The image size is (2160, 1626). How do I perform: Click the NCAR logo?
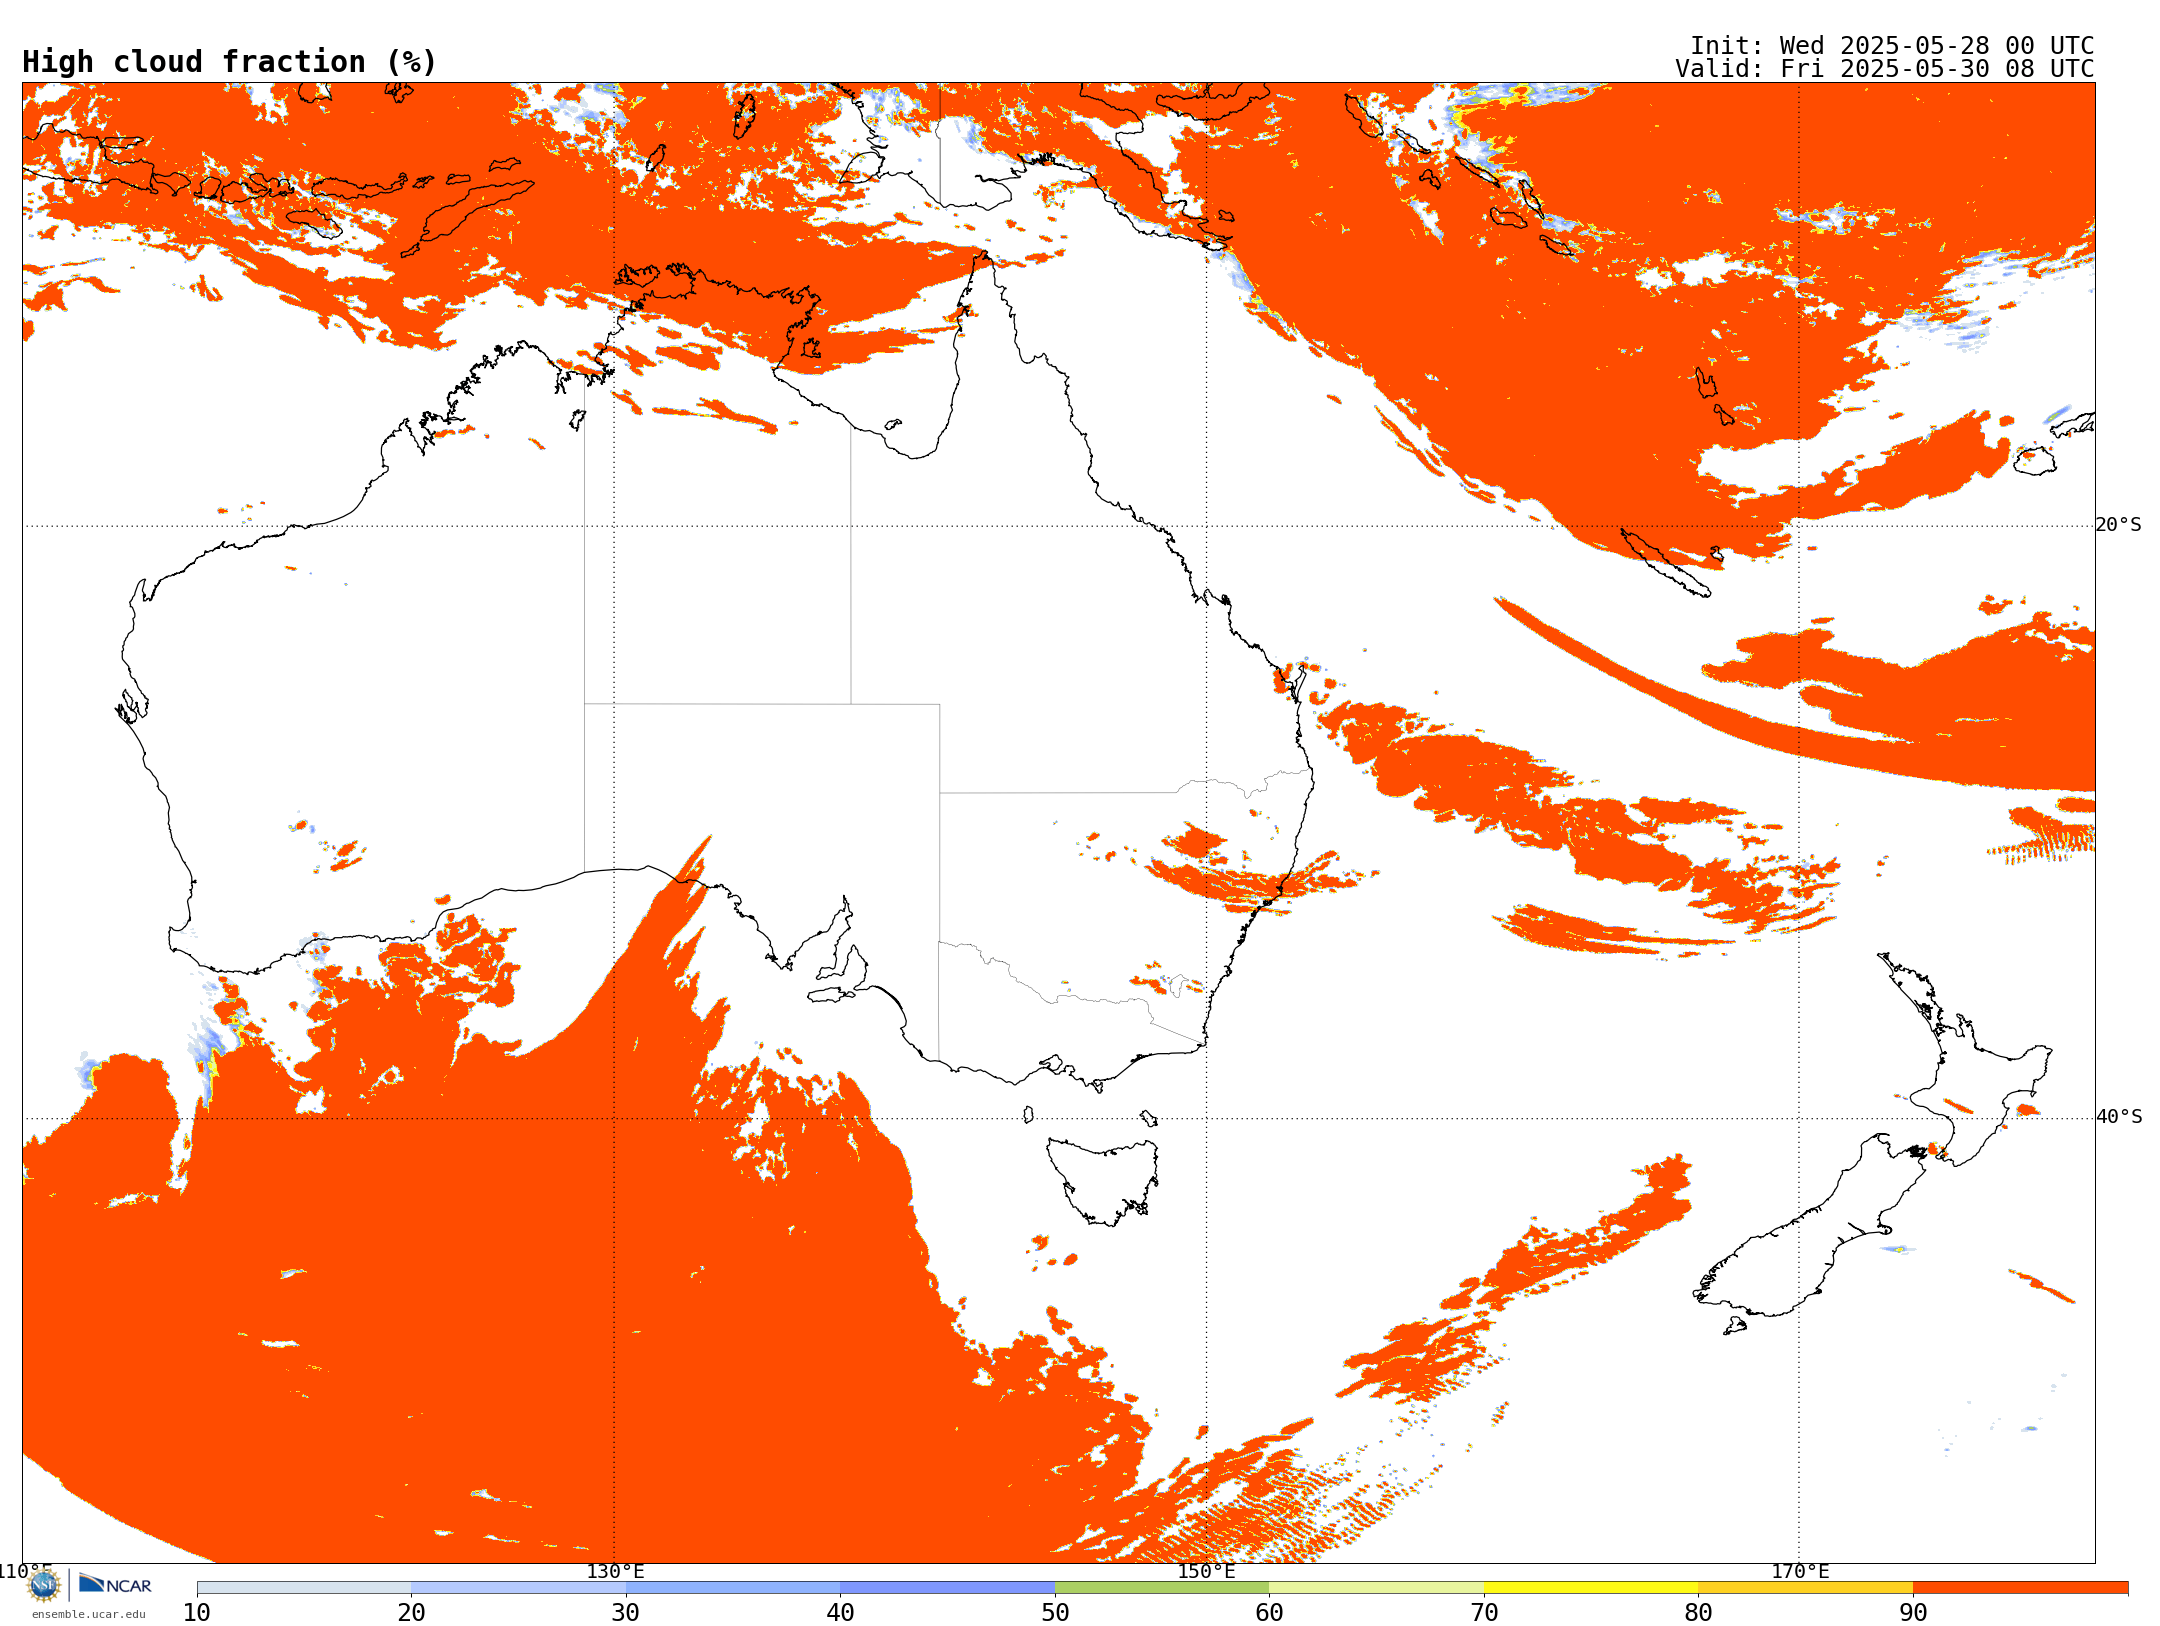tap(115, 1584)
